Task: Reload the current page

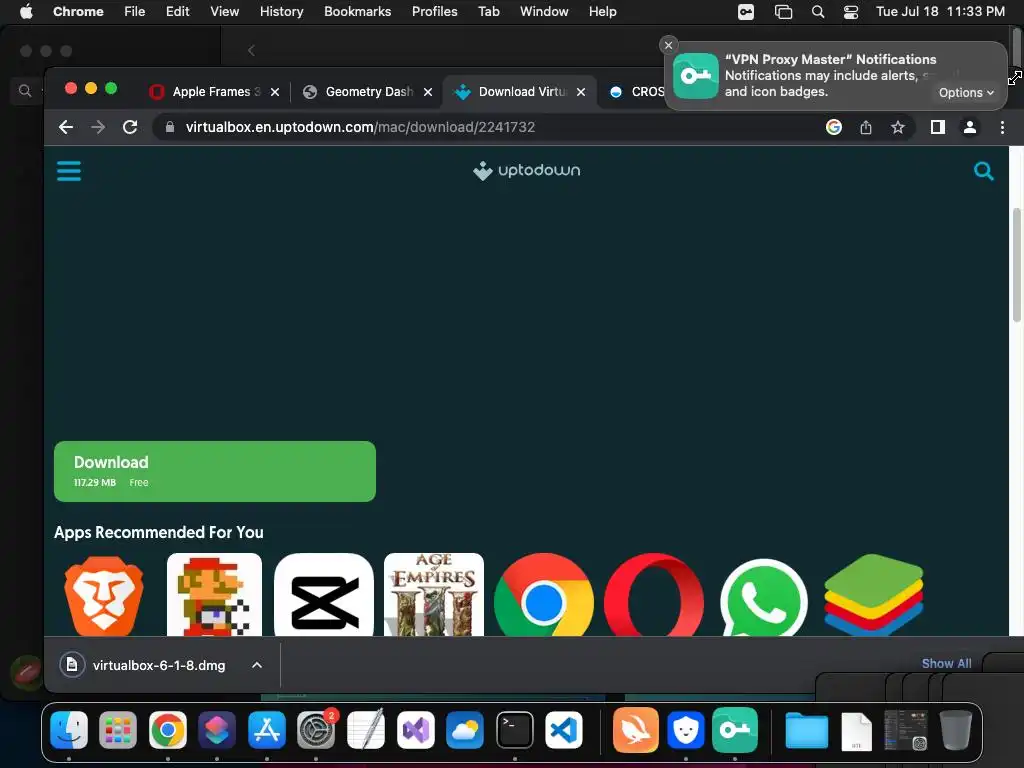Action: coord(130,127)
